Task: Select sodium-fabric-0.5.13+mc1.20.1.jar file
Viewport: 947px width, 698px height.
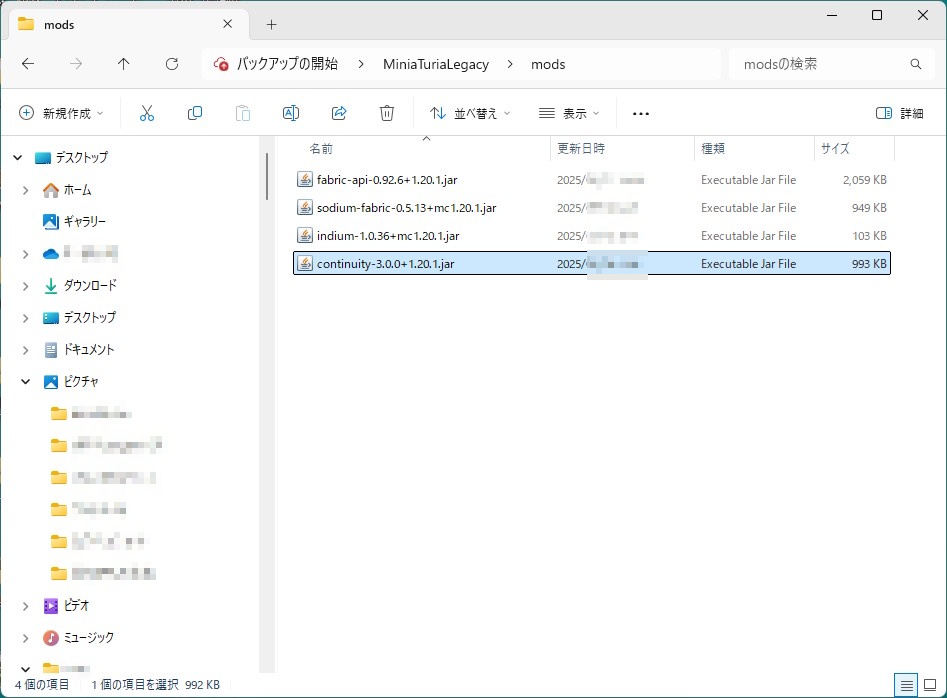Action: (x=592, y=207)
